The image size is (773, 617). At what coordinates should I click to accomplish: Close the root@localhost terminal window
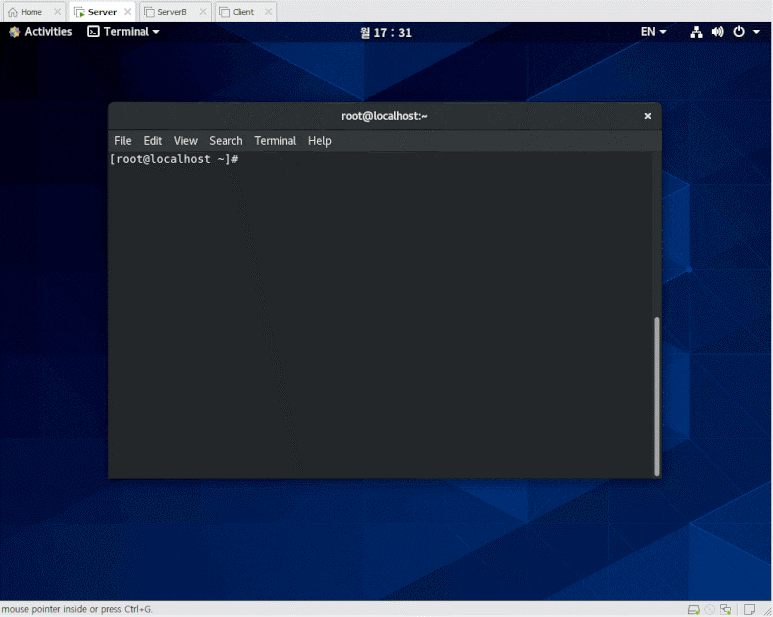(x=648, y=116)
